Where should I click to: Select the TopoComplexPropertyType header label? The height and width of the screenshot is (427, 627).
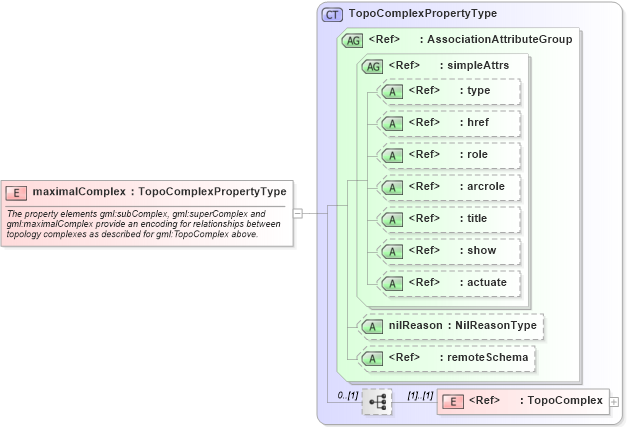click(423, 14)
